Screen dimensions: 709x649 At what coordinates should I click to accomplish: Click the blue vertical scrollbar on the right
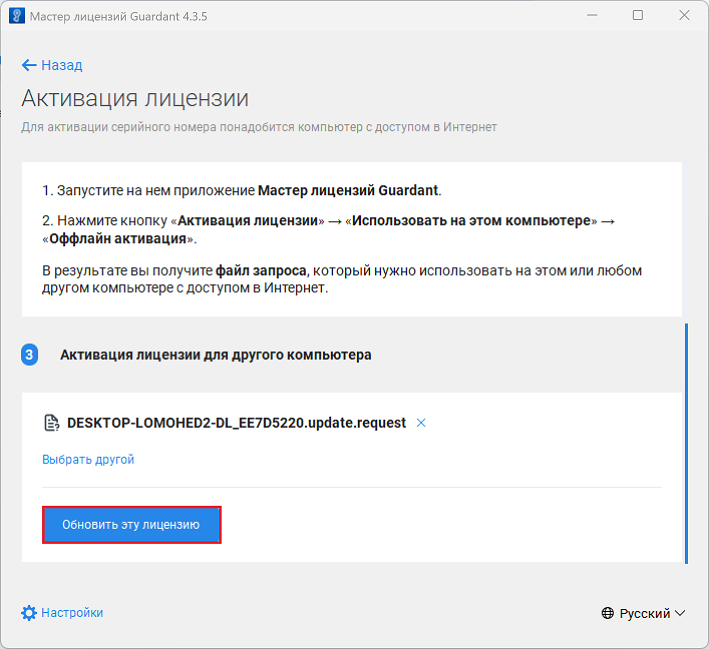(685, 440)
